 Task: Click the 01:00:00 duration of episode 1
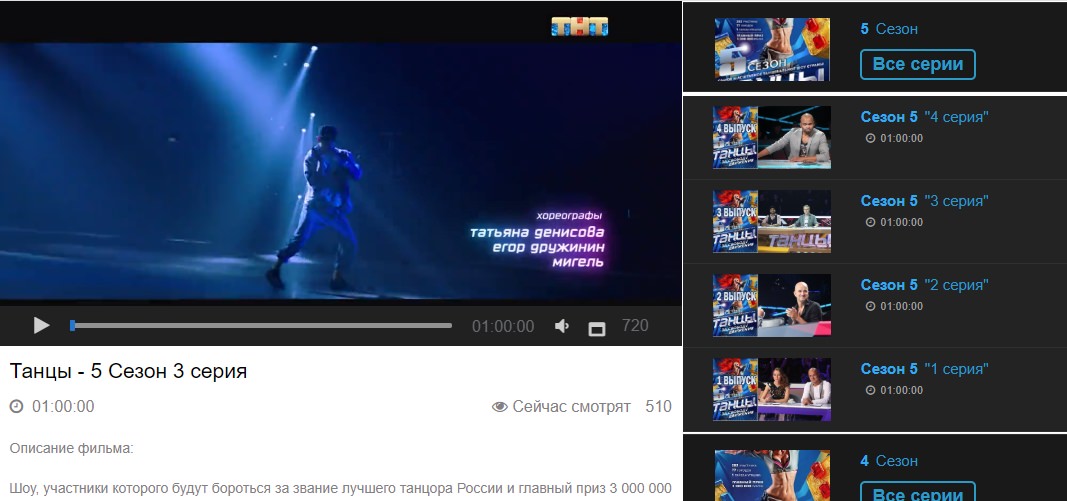pyautogui.click(x=902, y=390)
